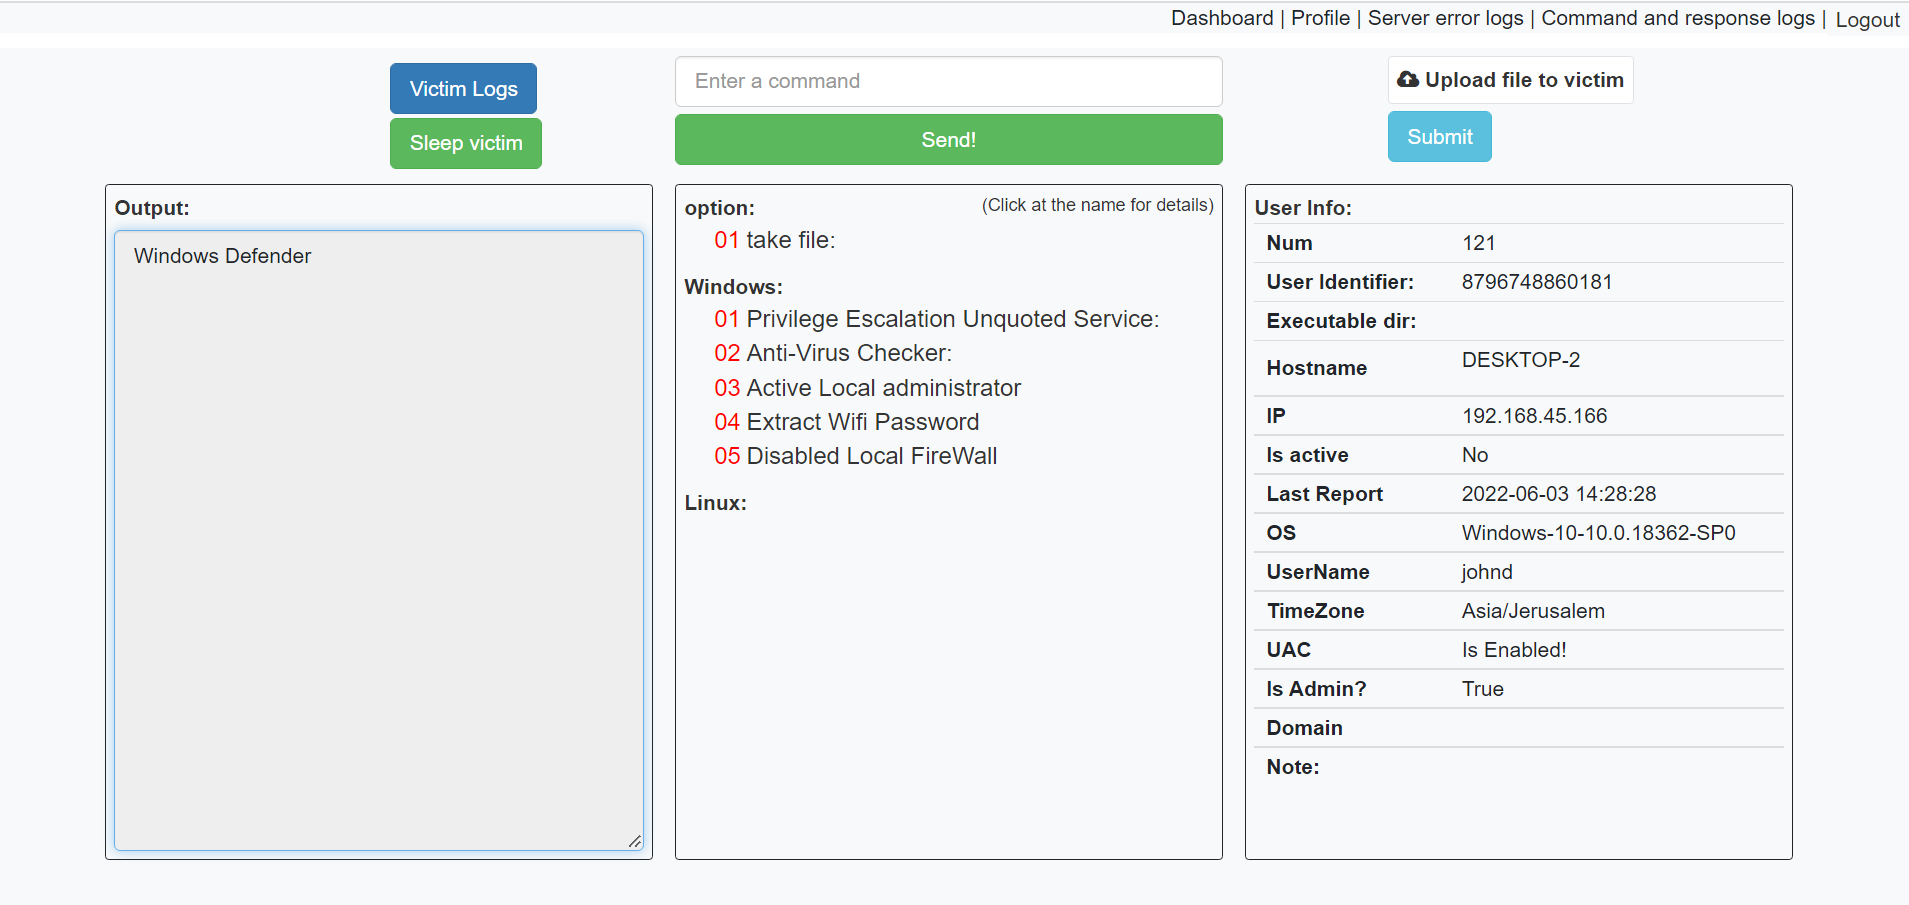
Task: Click the Sleep victim button
Action: pos(466,143)
